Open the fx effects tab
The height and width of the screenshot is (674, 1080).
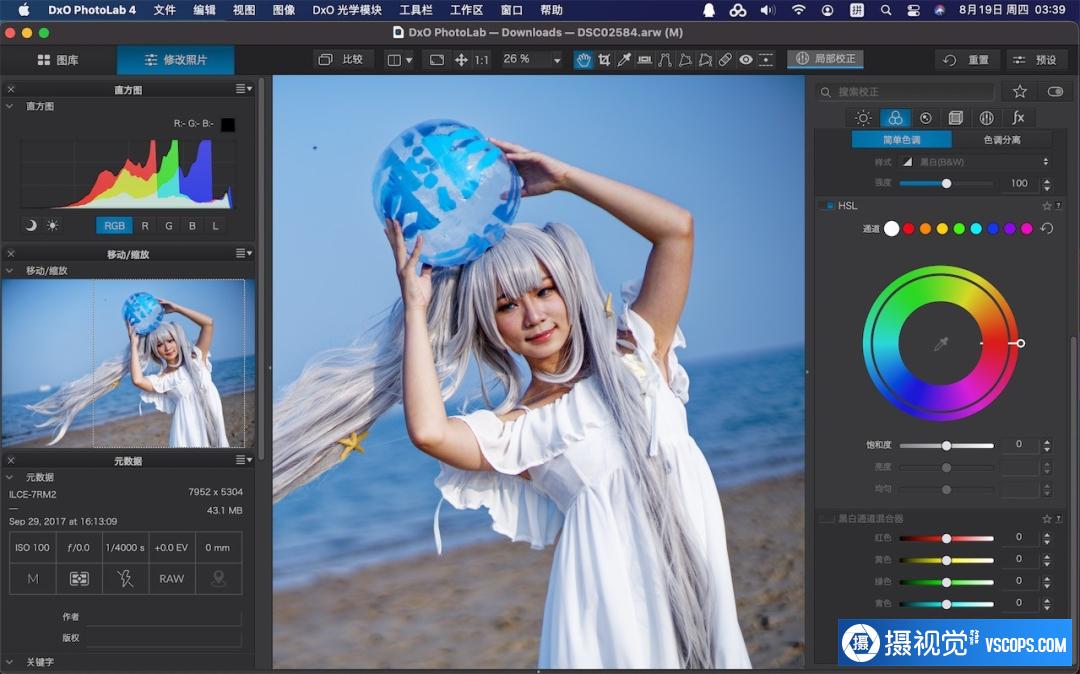click(1018, 118)
